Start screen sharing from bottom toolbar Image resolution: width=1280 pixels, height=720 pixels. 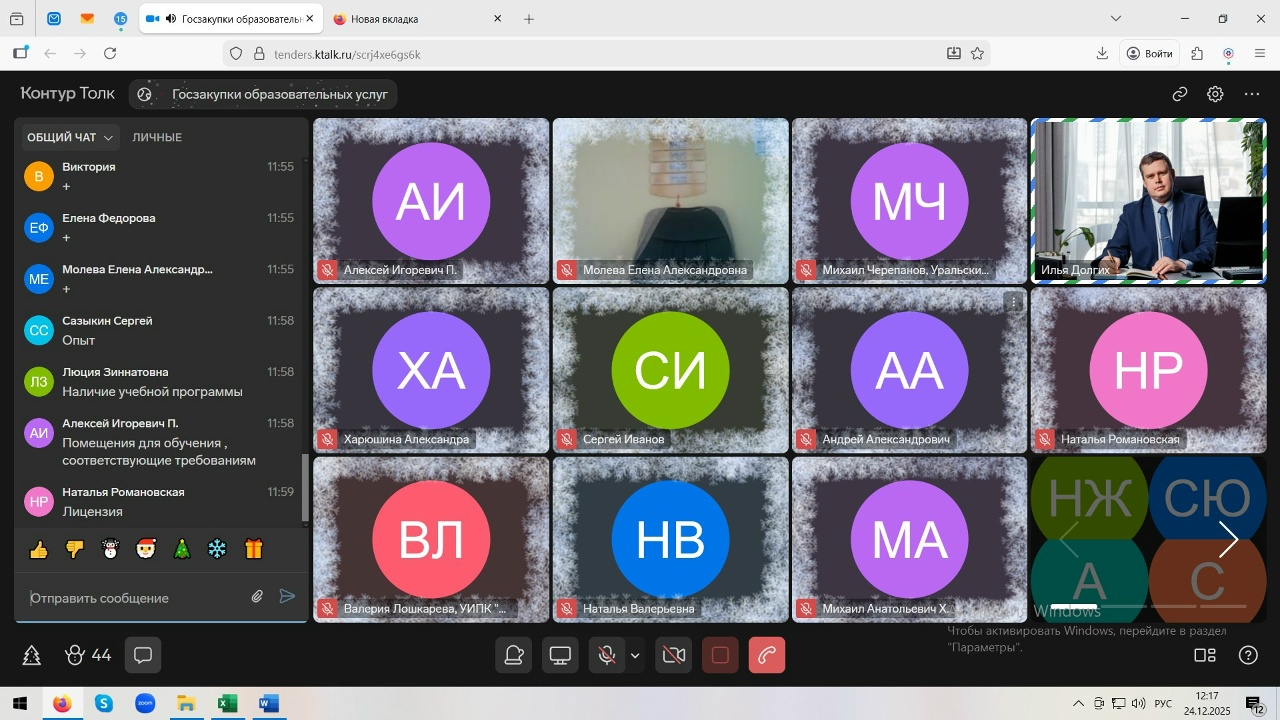pos(561,656)
